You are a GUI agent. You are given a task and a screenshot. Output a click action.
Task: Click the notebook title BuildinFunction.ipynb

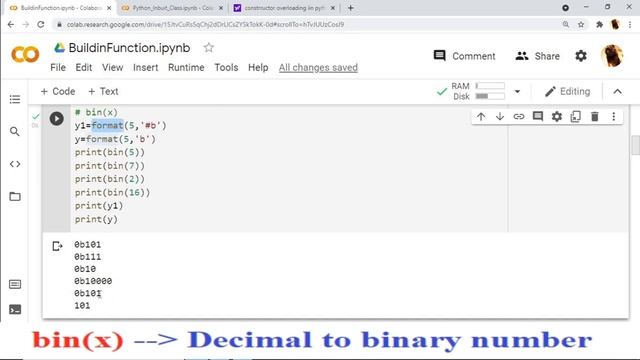point(129,48)
